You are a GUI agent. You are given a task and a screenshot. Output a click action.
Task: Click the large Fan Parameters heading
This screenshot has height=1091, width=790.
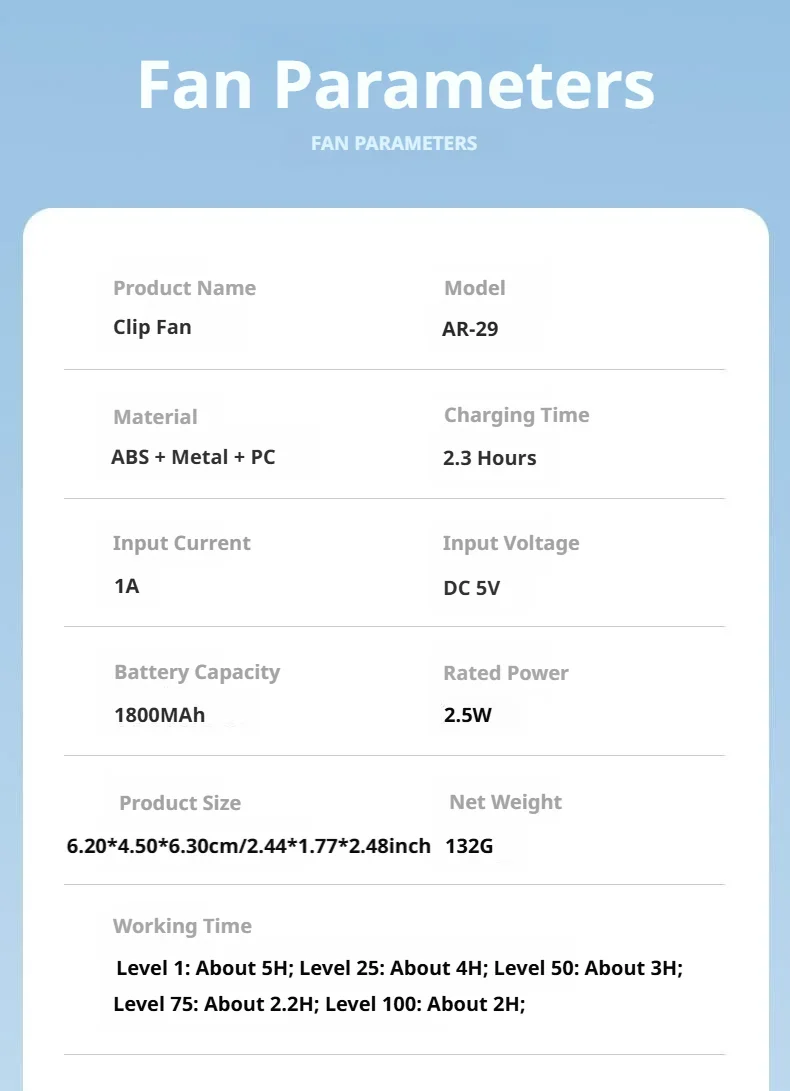coord(395,85)
